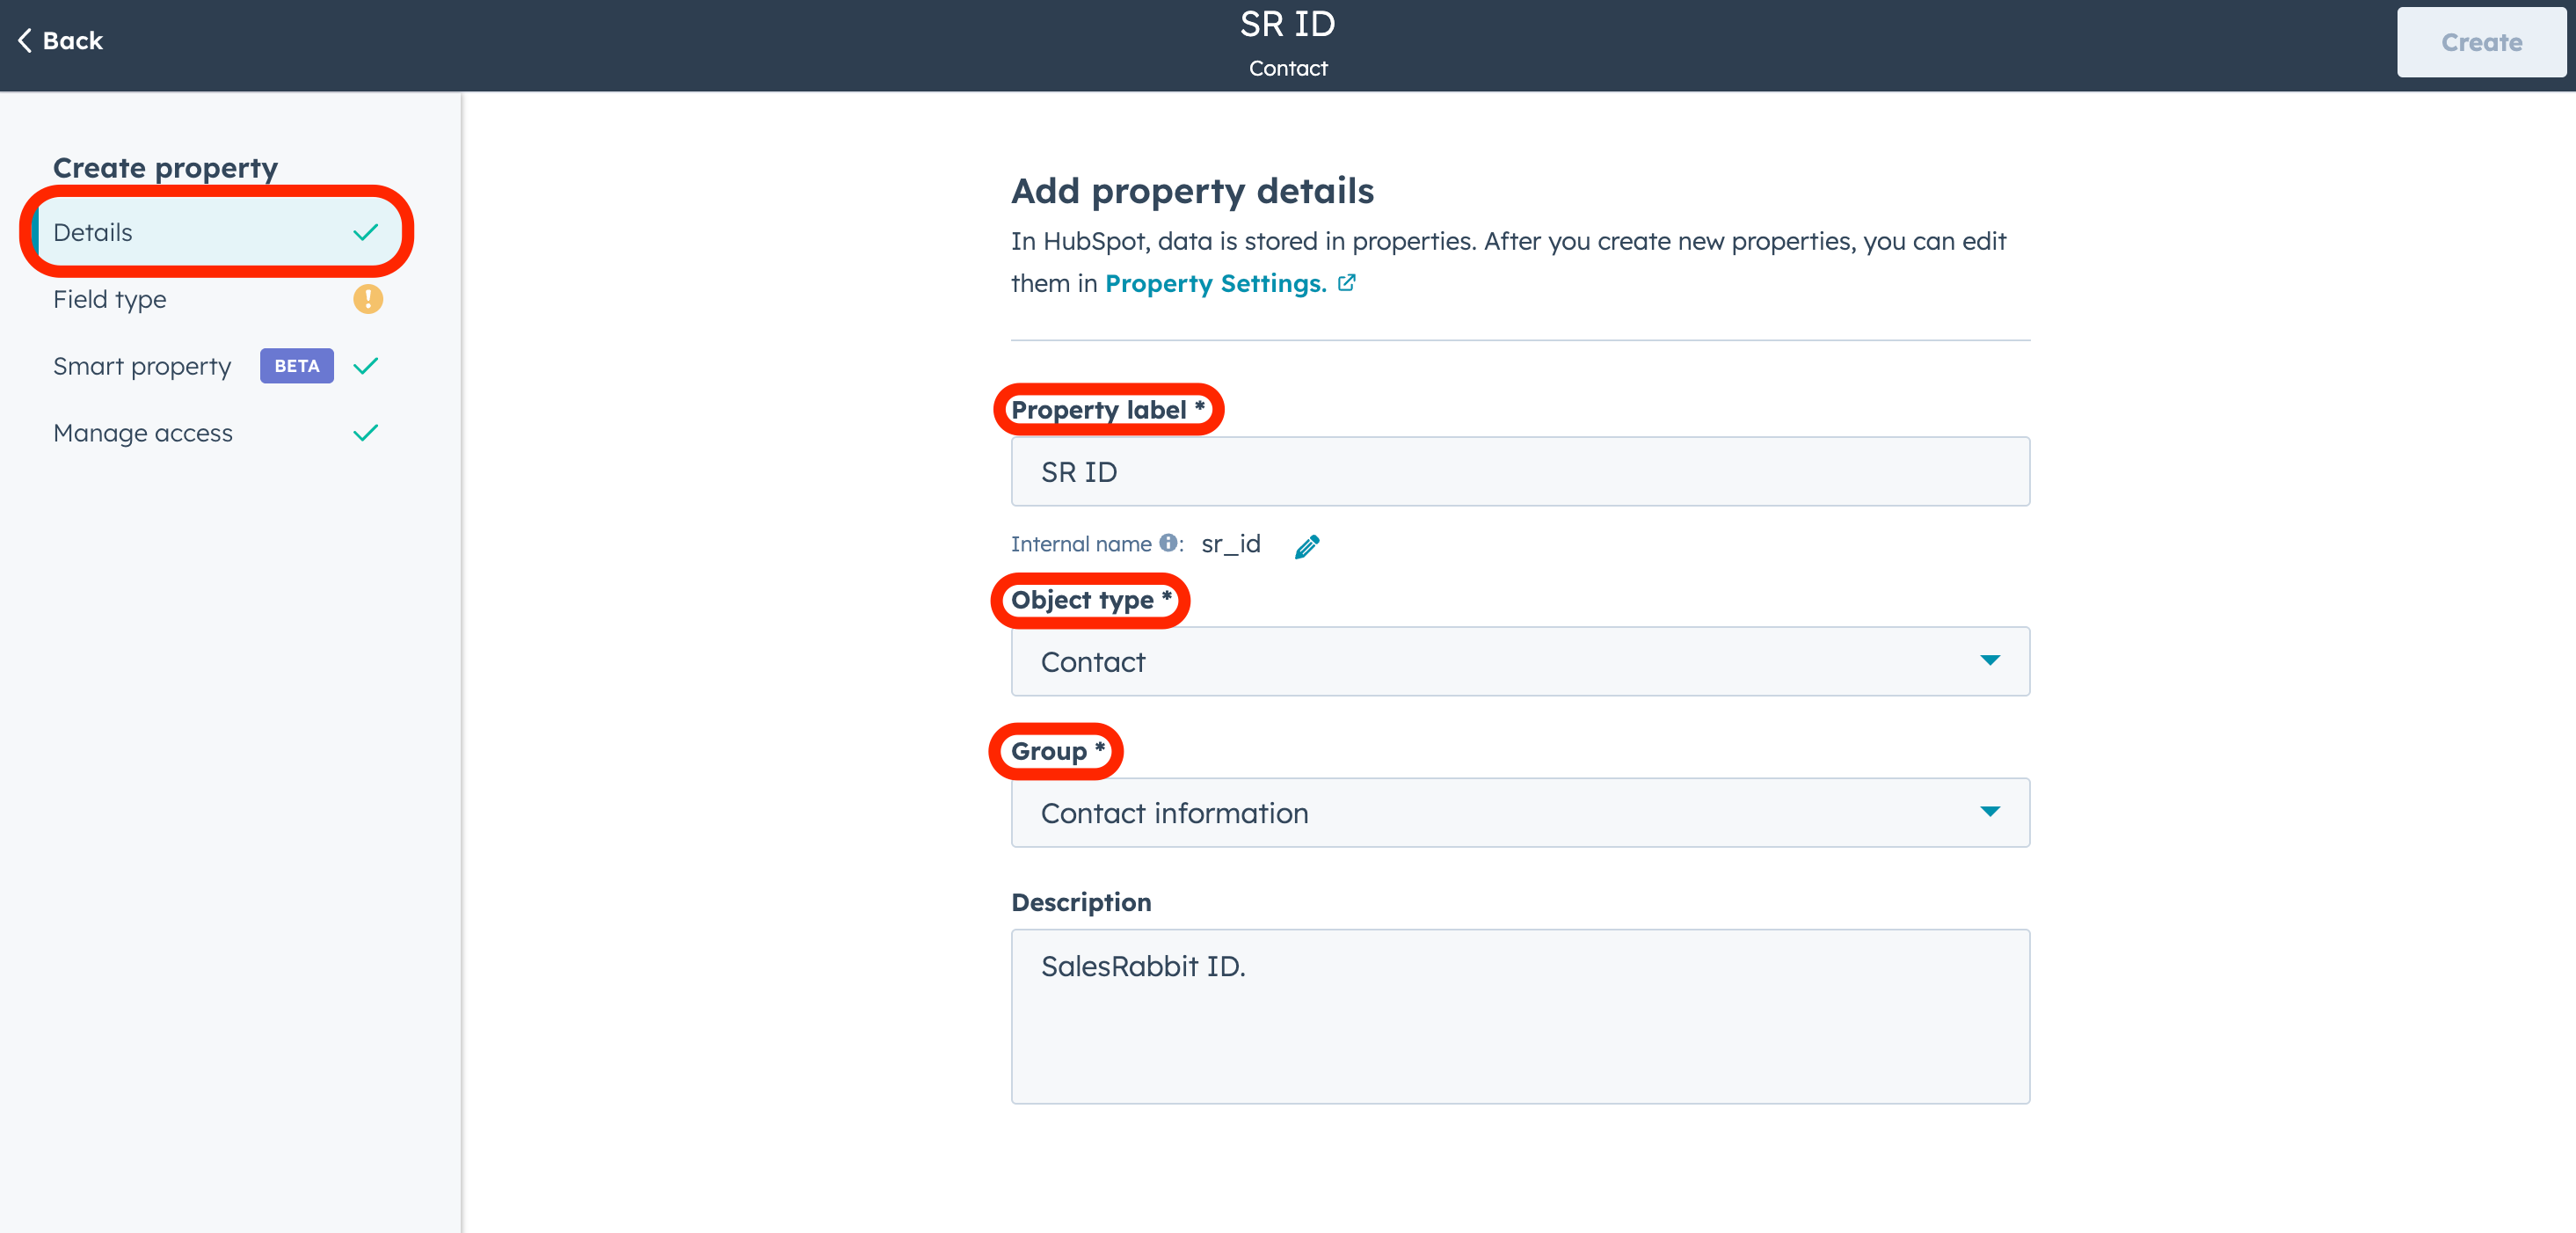The height and width of the screenshot is (1233, 2576).
Task: Expand the Contact object type selector arrow
Action: pos(1991,661)
